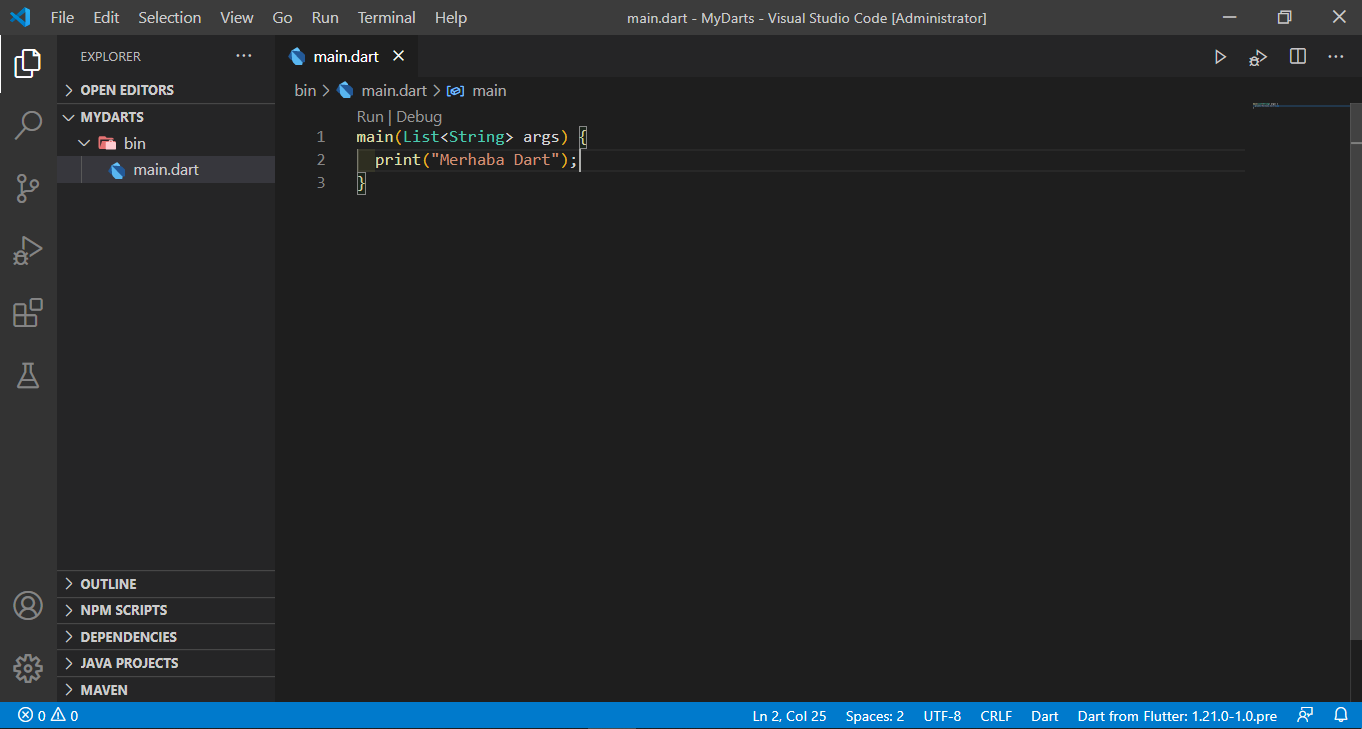Change the CRLF line ending setting
The width and height of the screenshot is (1362, 729).
pyautogui.click(x=995, y=716)
